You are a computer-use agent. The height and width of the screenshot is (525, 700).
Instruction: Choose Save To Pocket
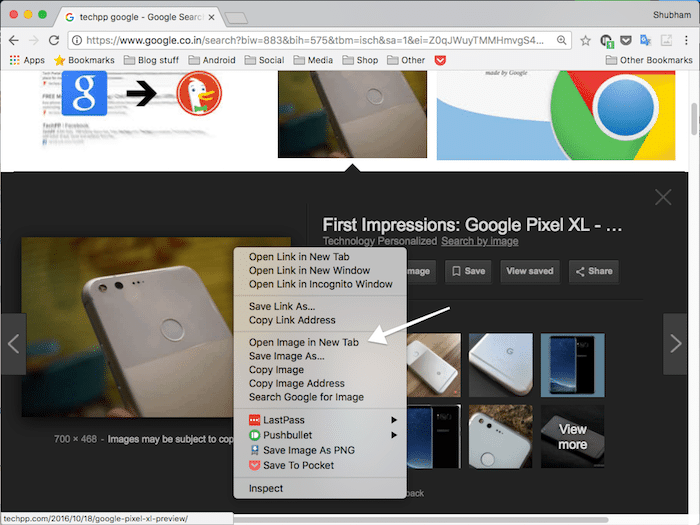click(x=320, y=466)
